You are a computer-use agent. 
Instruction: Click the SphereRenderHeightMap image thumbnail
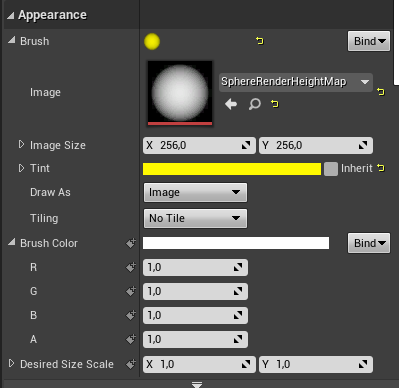[180, 93]
